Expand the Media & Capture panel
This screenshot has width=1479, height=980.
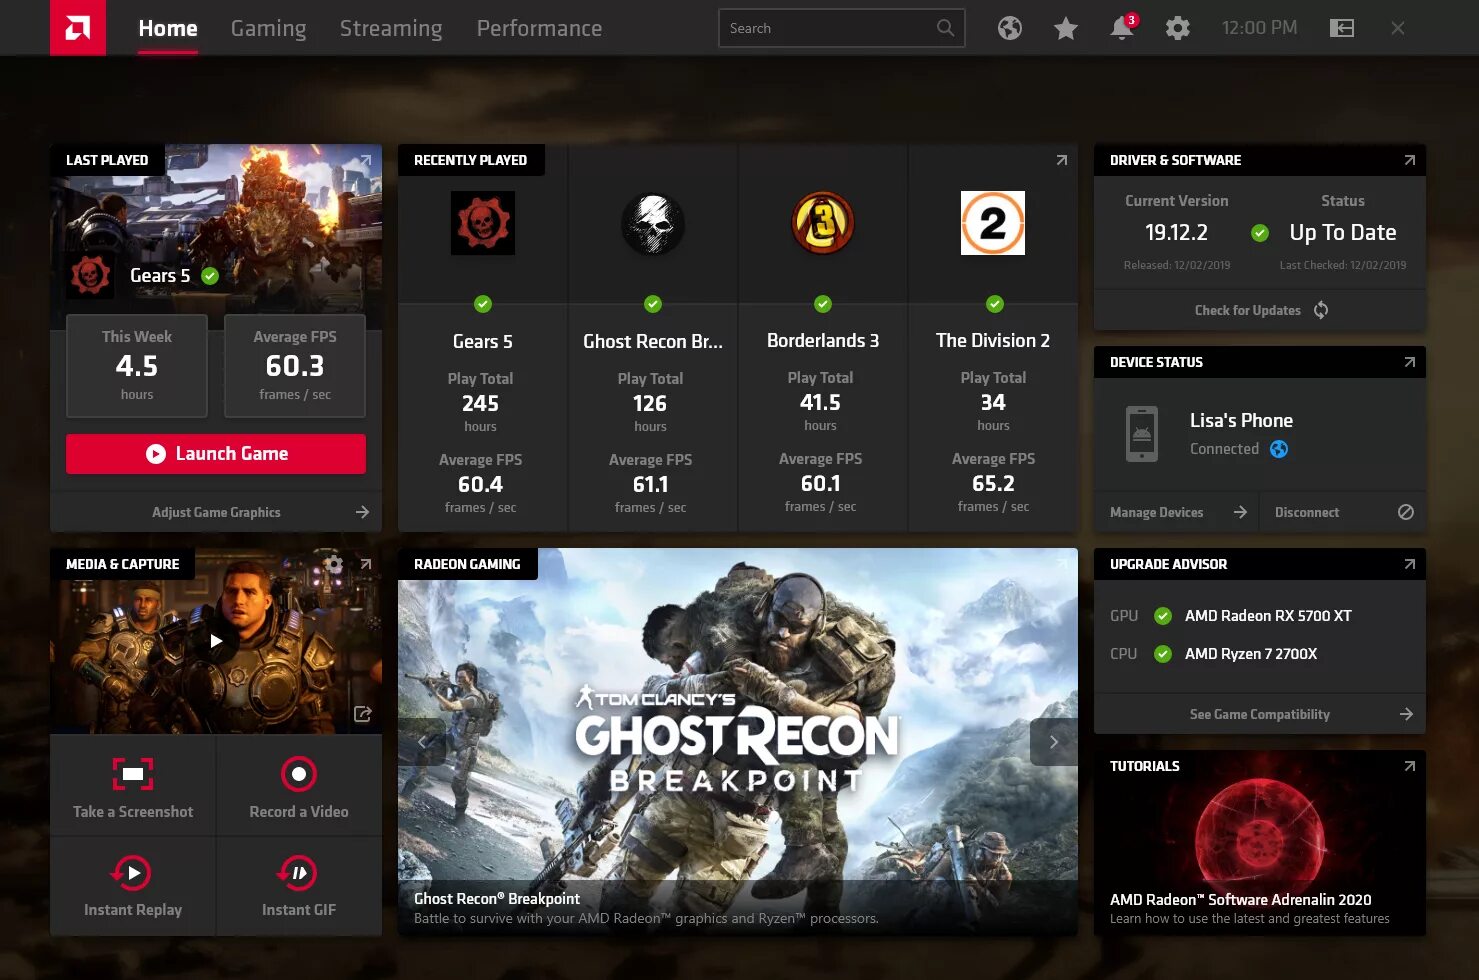(365, 565)
